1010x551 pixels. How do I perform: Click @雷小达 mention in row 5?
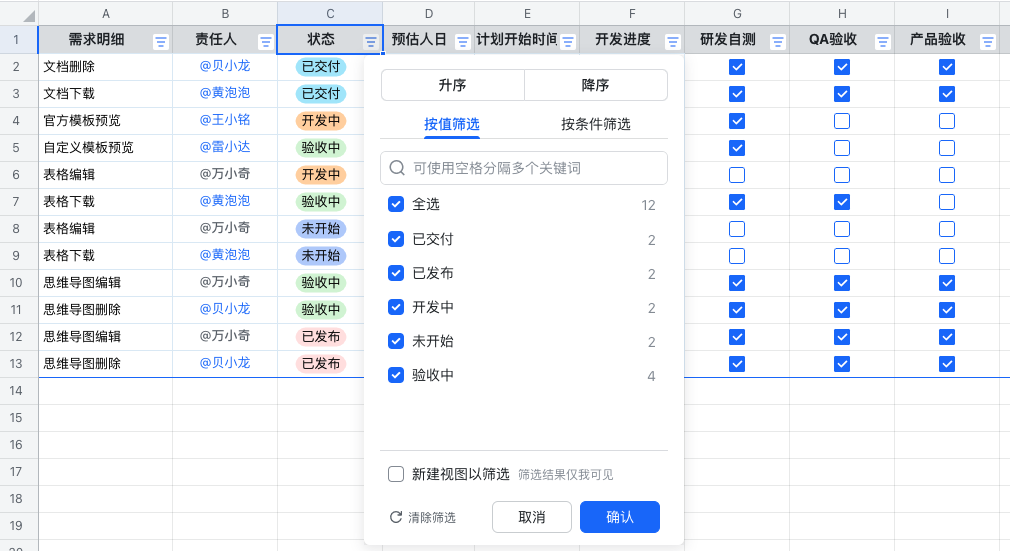coord(225,147)
